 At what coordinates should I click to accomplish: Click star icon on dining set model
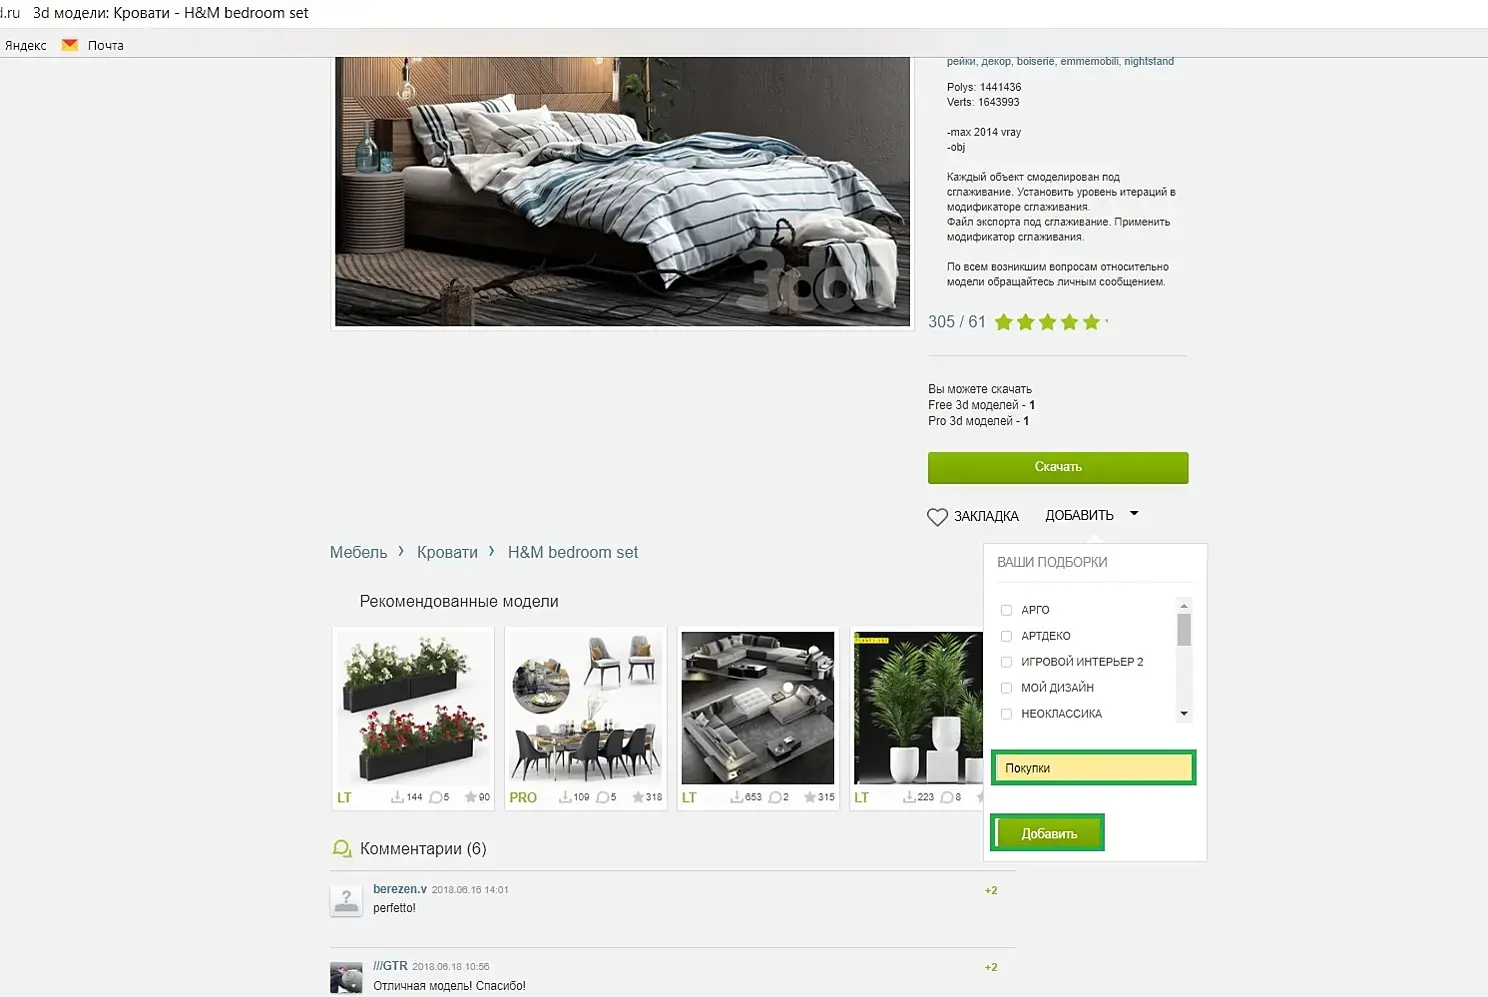click(638, 797)
